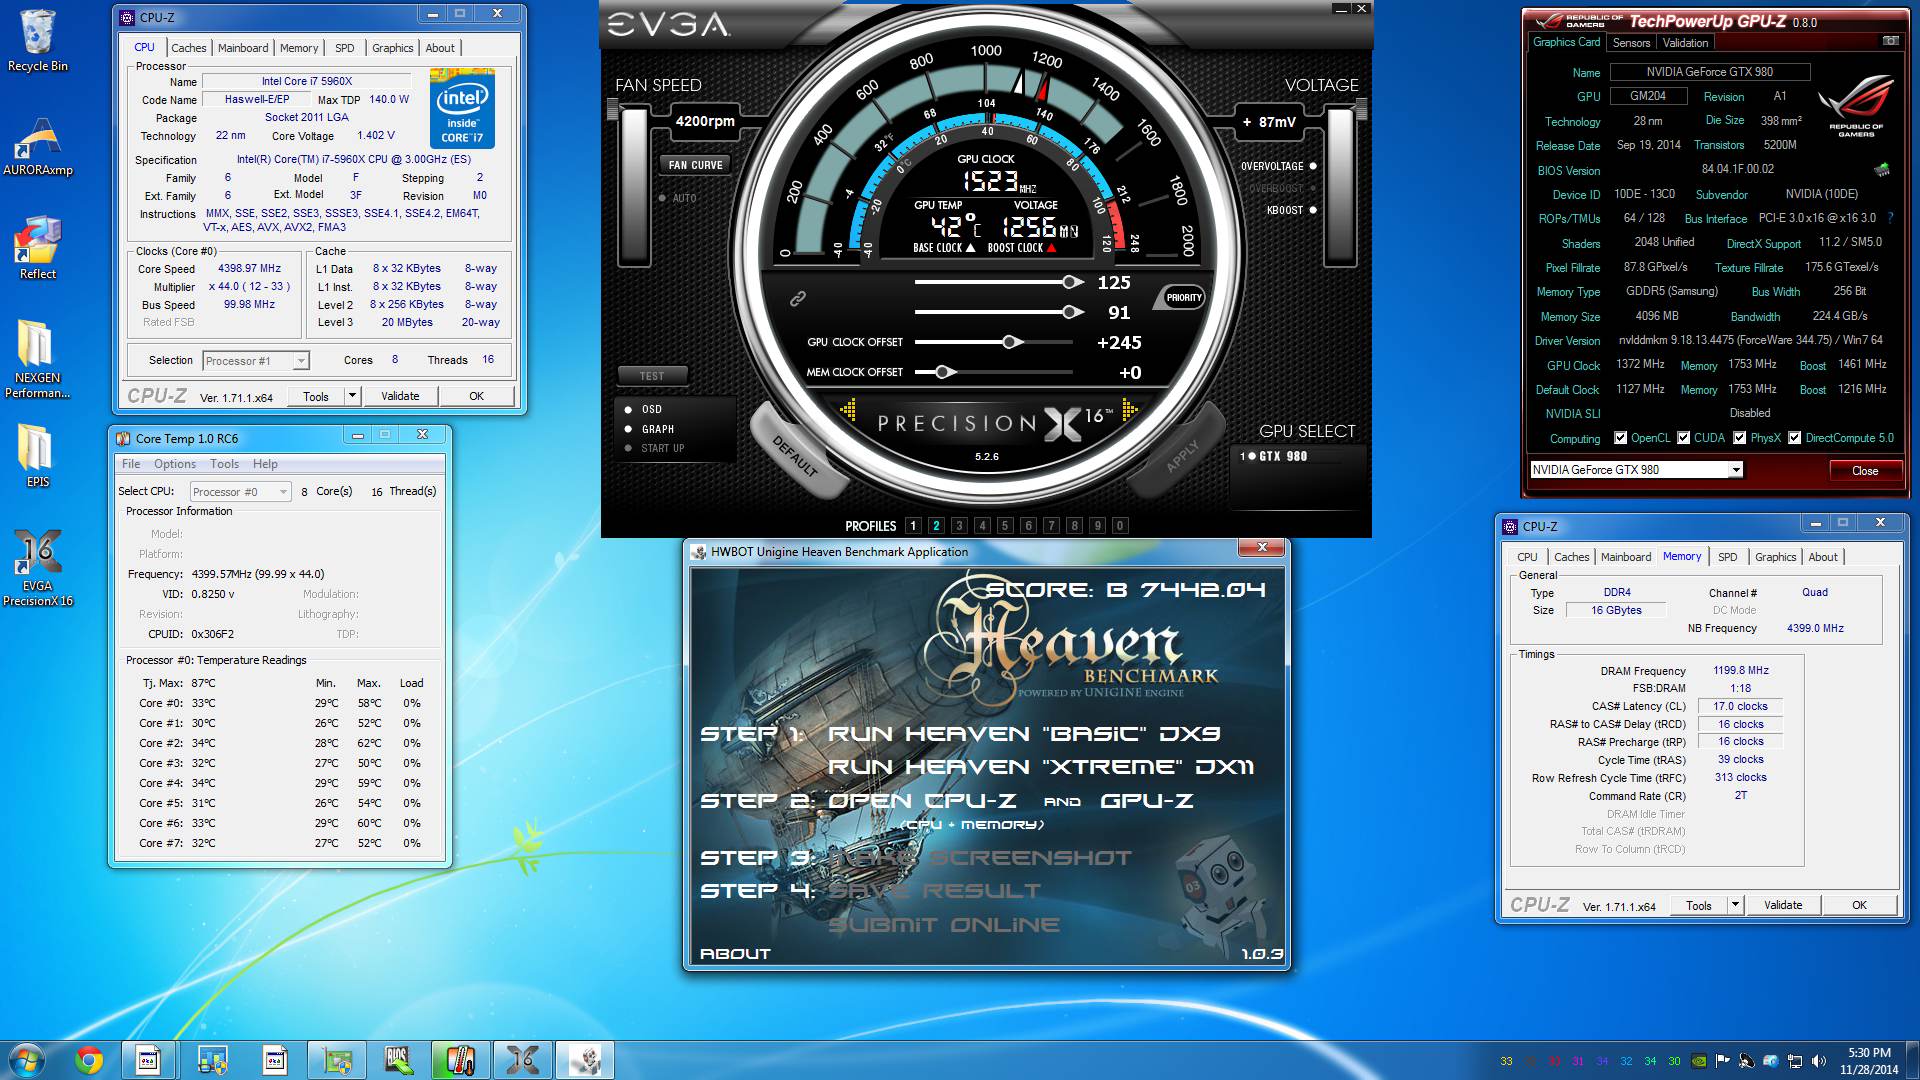Click the FAN CURVE button
Viewport: 1920px width, 1080px height.
coord(695,165)
